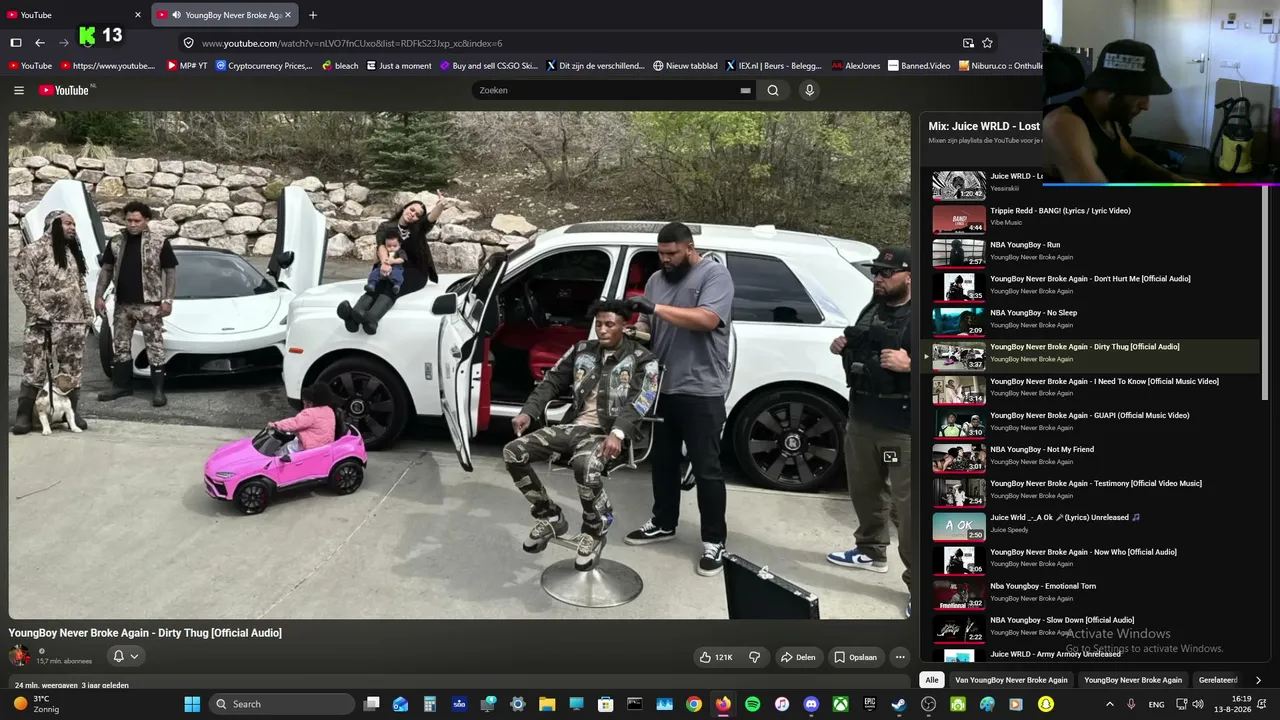Open Google Chrome from the taskbar
1280x720 pixels.
[x=693, y=704]
